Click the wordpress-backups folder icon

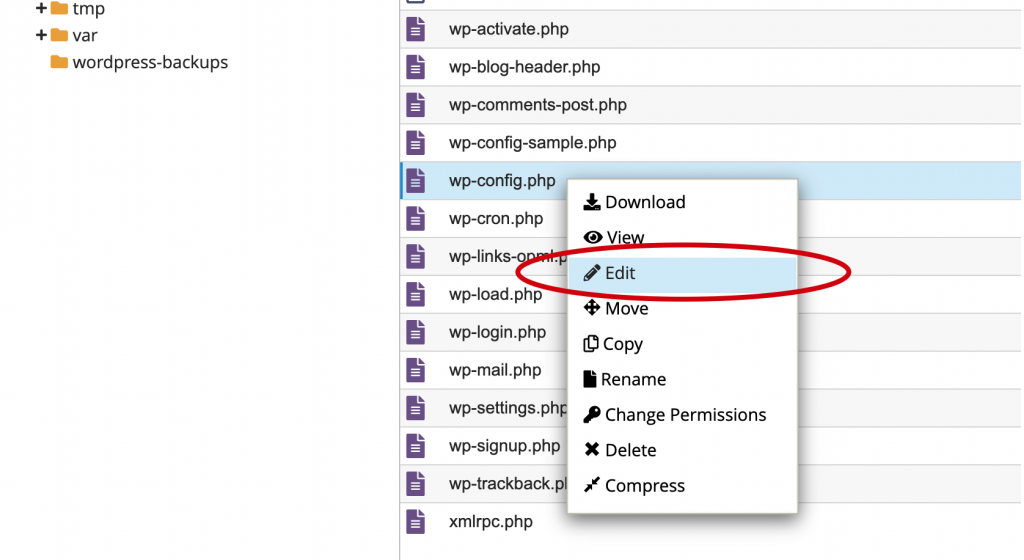tap(59, 62)
